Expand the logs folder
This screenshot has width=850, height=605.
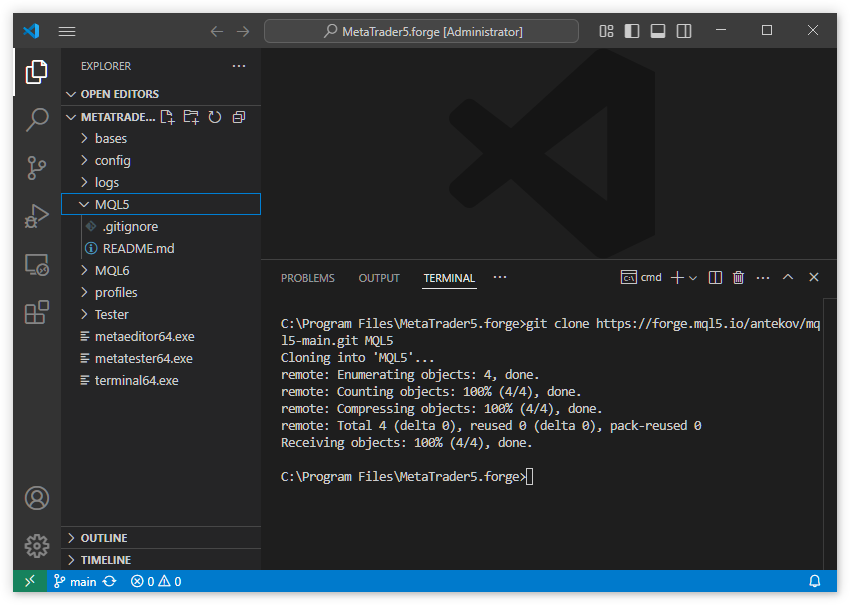click(161, 183)
